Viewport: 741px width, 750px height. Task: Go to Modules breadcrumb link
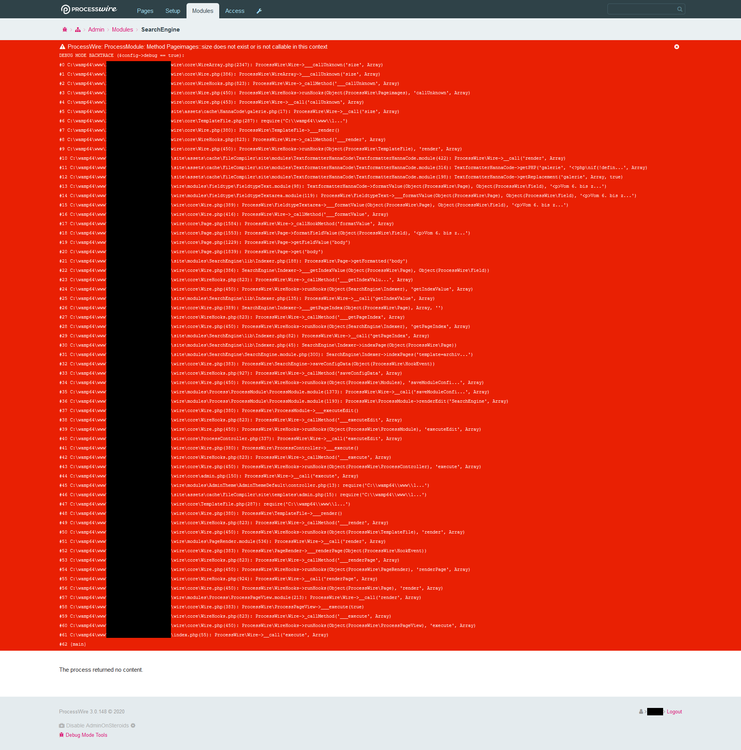[x=122, y=30]
